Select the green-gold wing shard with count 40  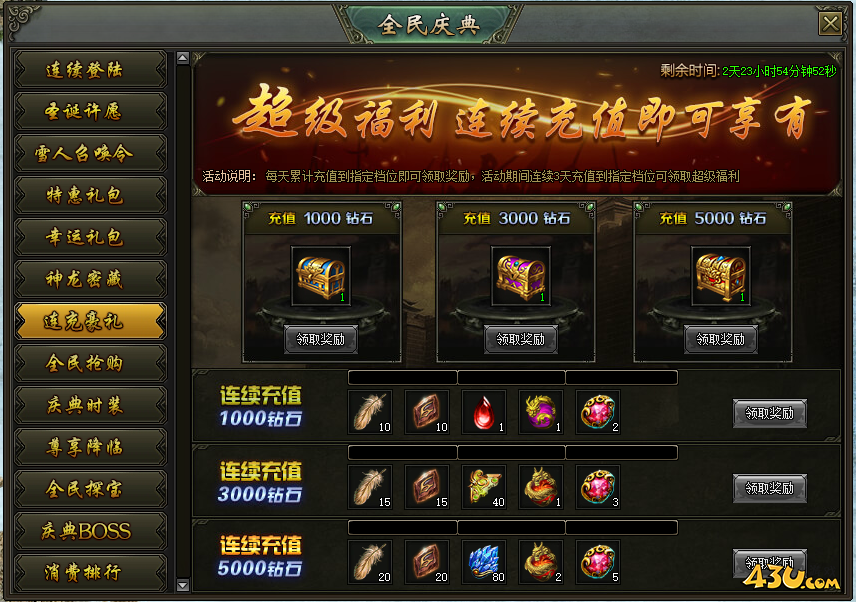(484, 487)
